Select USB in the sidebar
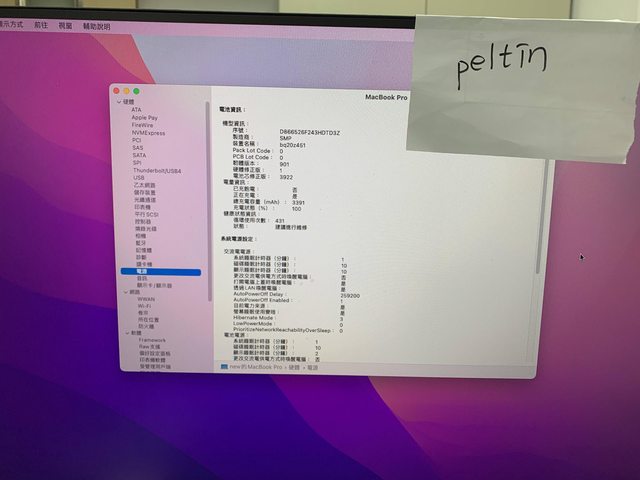The image size is (640, 480). click(x=139, y=178)
